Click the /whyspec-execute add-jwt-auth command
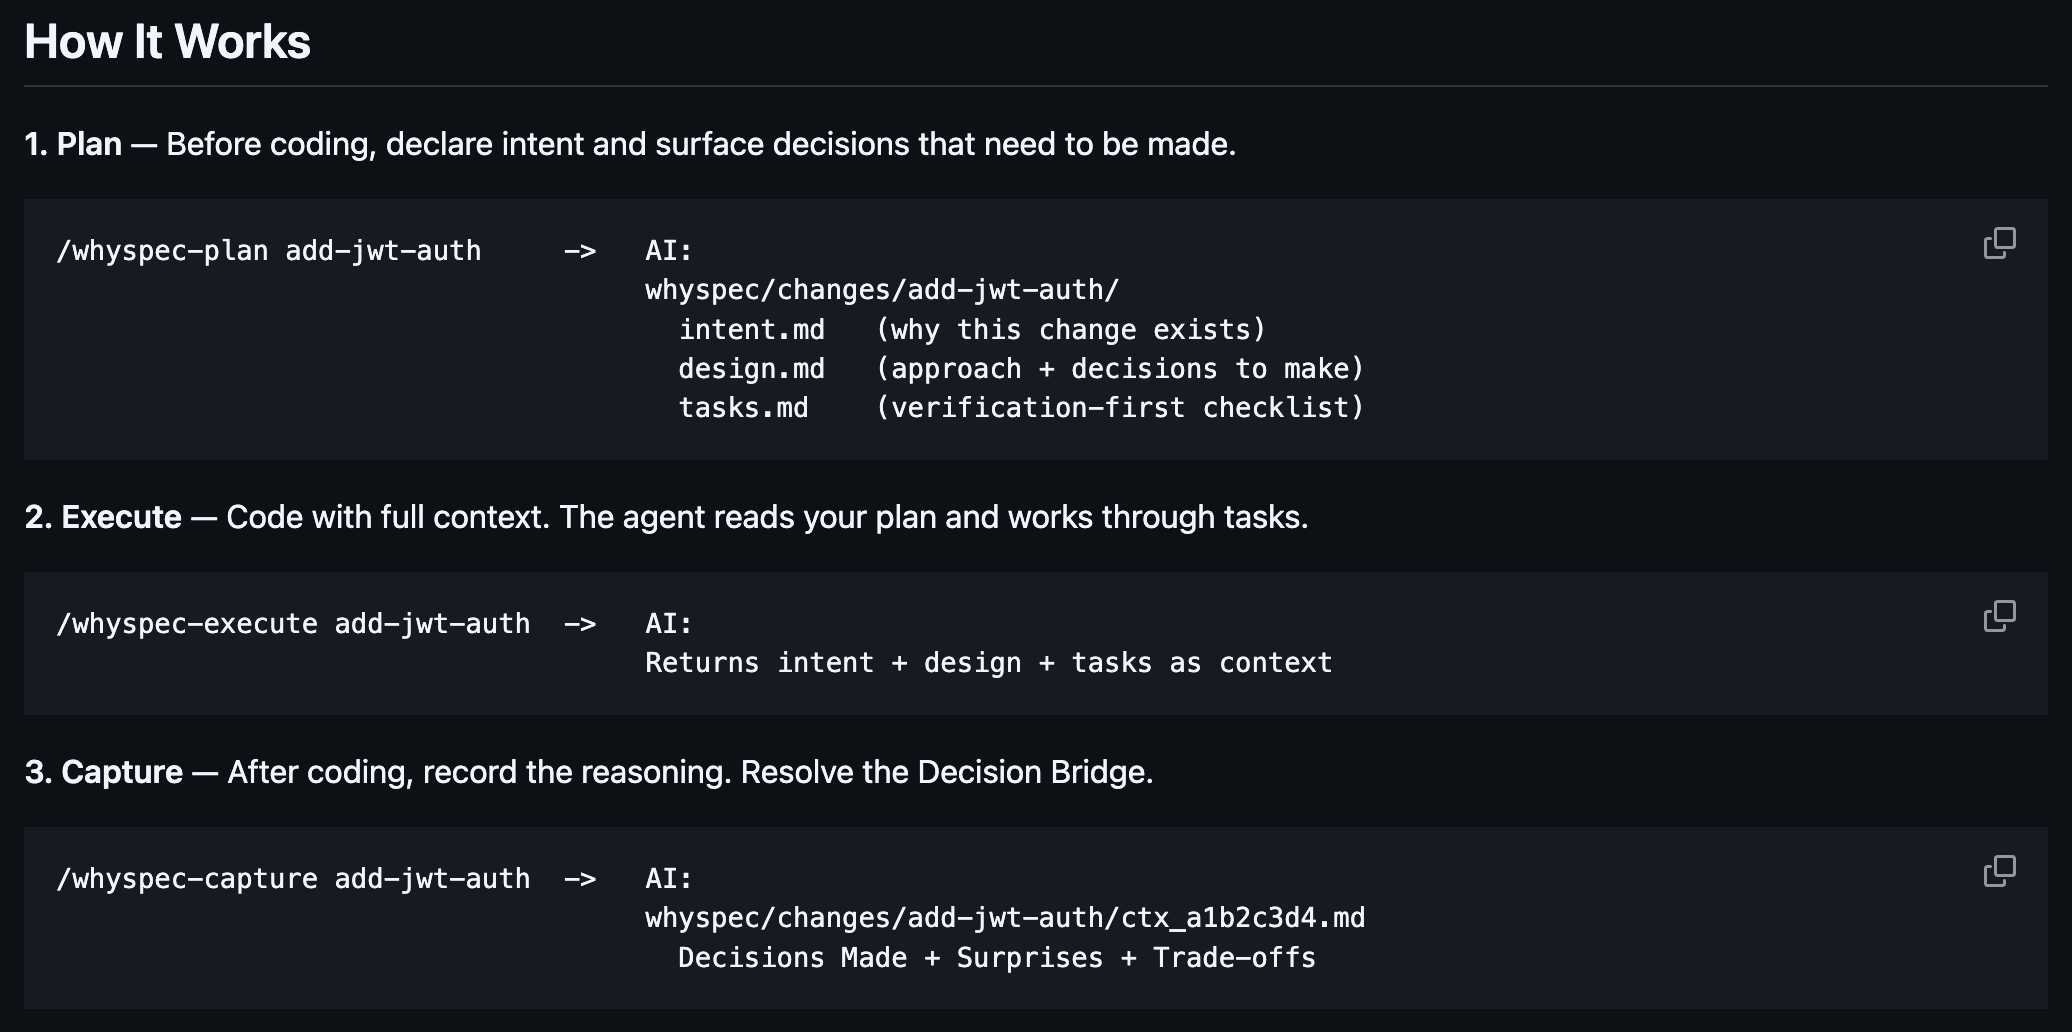 [294, 623]
